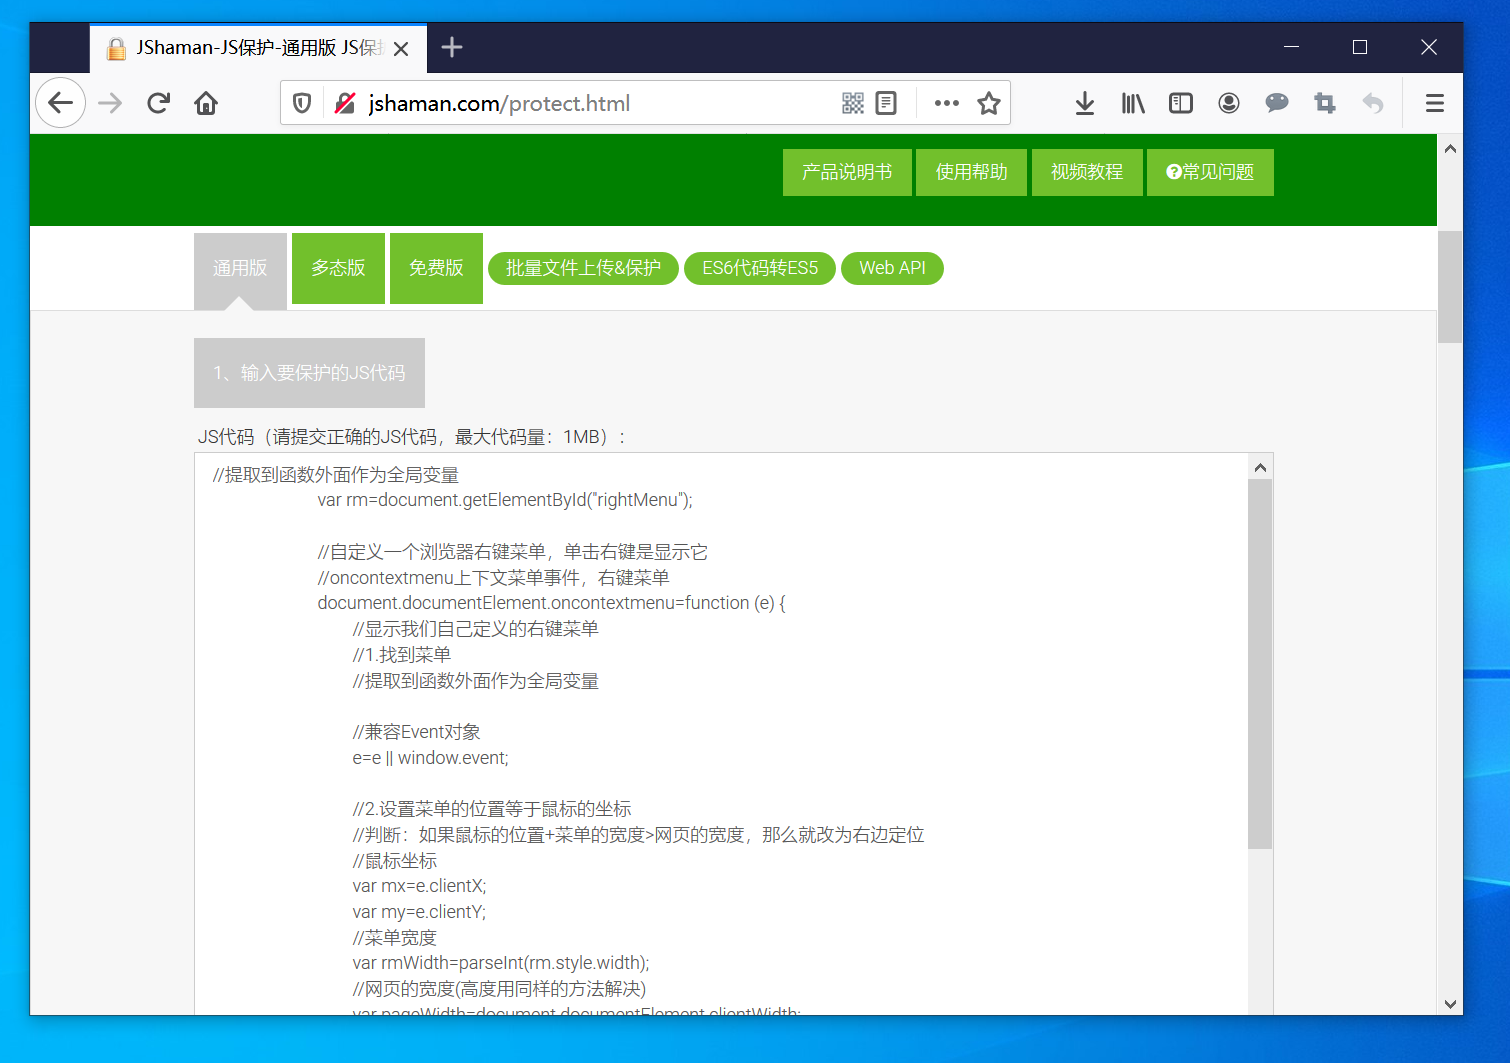
Task: Click the comment //兼容Event对象
Action: [416, 732]
